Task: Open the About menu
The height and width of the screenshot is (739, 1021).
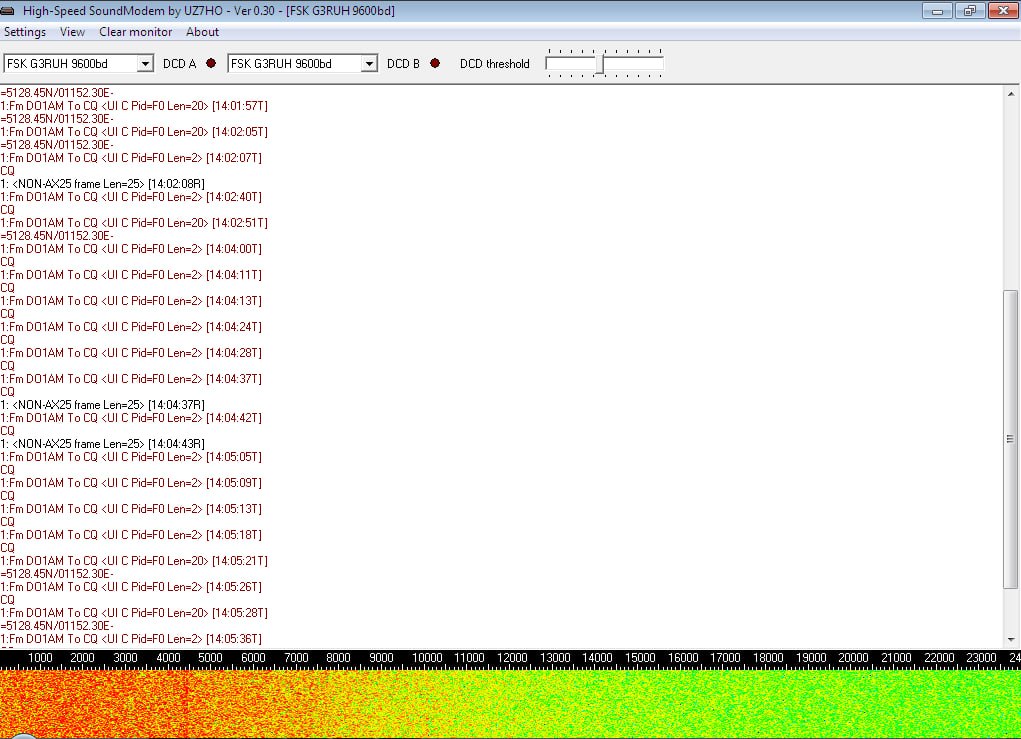Action: coord(203,32)
